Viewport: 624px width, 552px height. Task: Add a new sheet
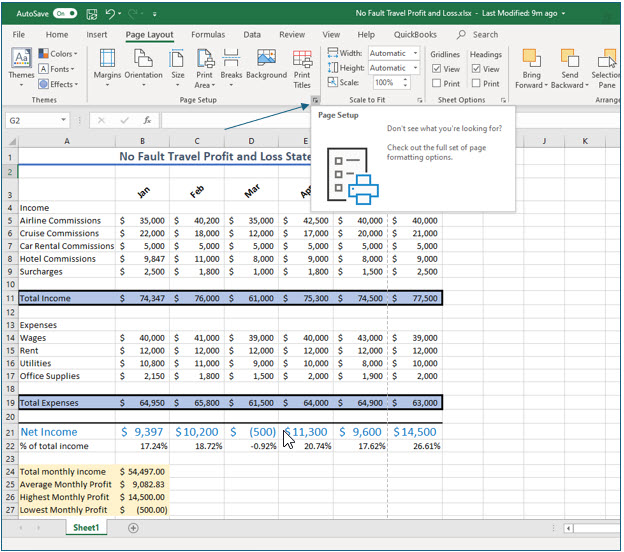click(x=133, y=528)
